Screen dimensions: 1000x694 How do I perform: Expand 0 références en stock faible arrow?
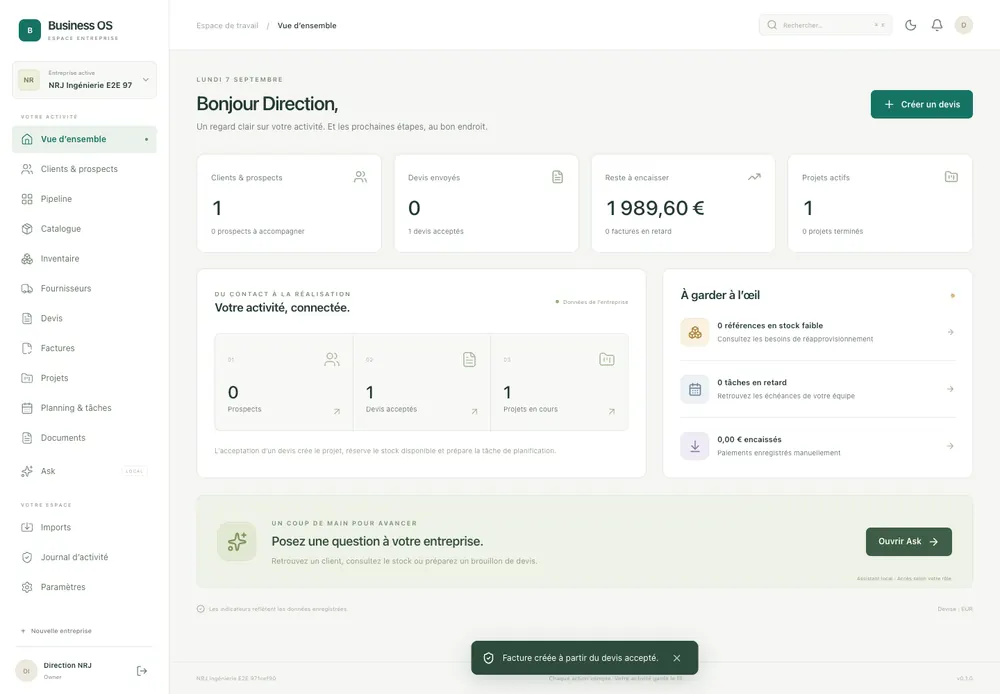[950, 332]
